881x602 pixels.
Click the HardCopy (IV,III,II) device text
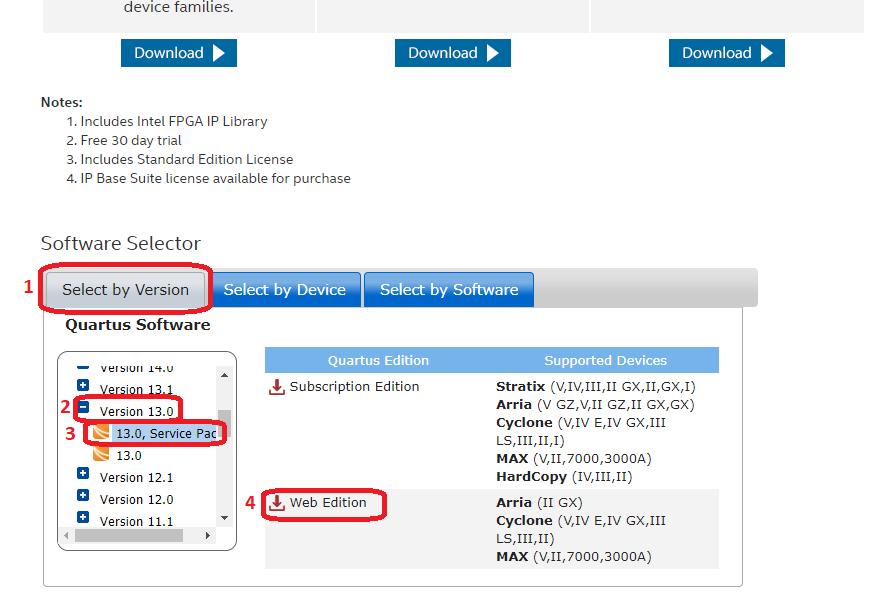coord(564,477)
